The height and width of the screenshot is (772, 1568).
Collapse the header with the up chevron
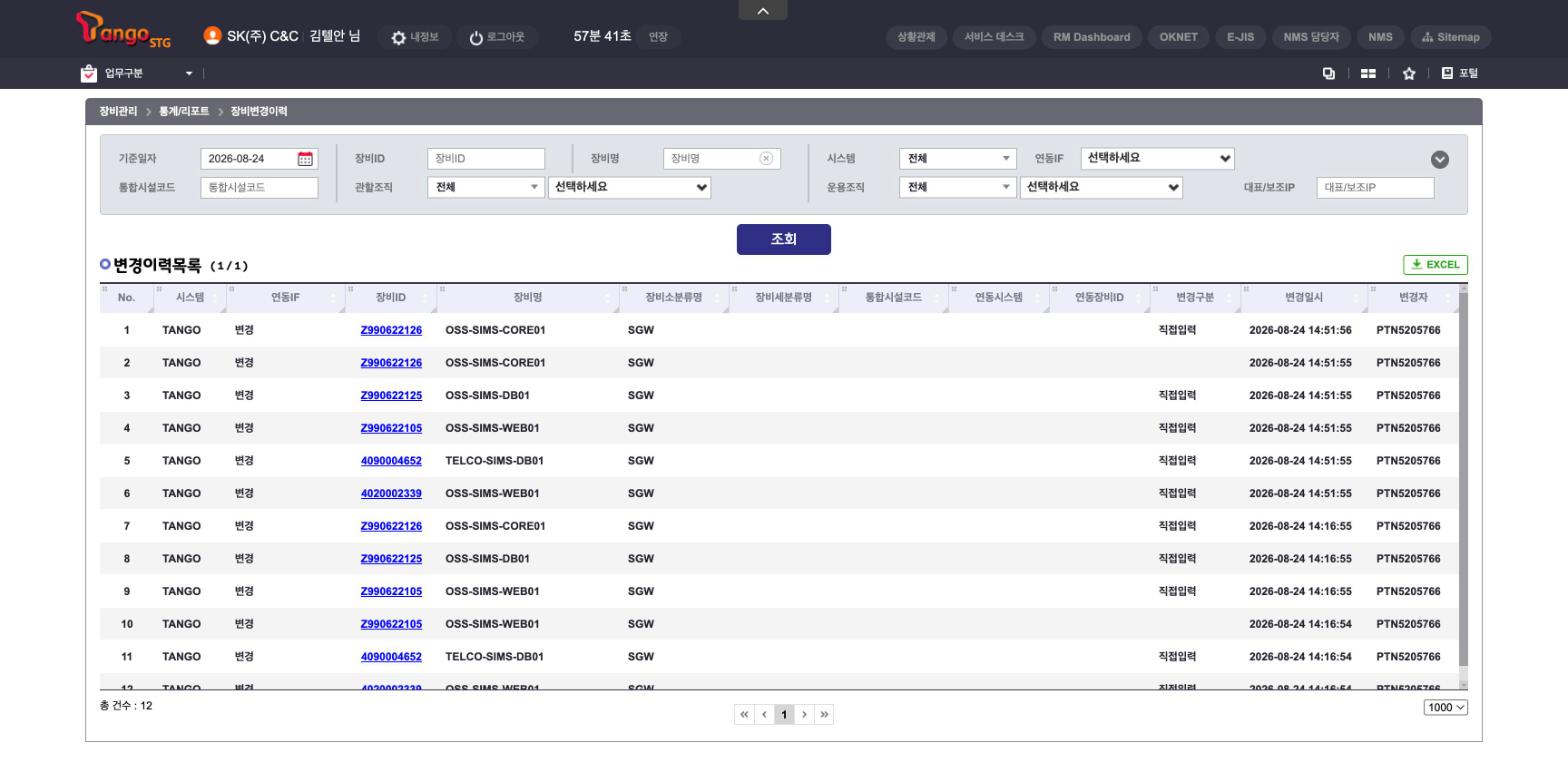763,10
